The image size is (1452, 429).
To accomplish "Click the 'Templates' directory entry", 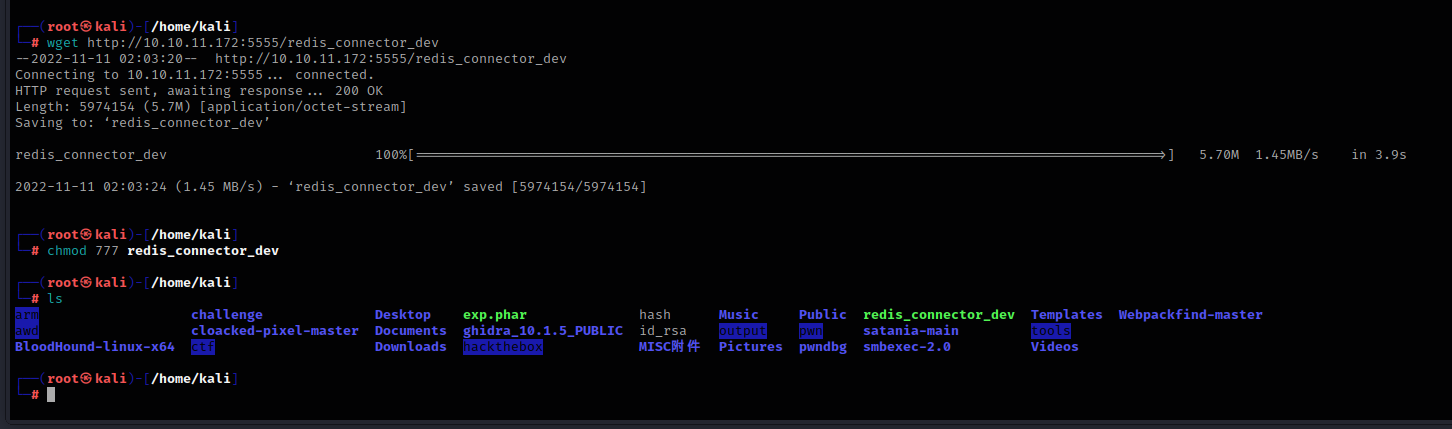I will tap(1067, 315).
